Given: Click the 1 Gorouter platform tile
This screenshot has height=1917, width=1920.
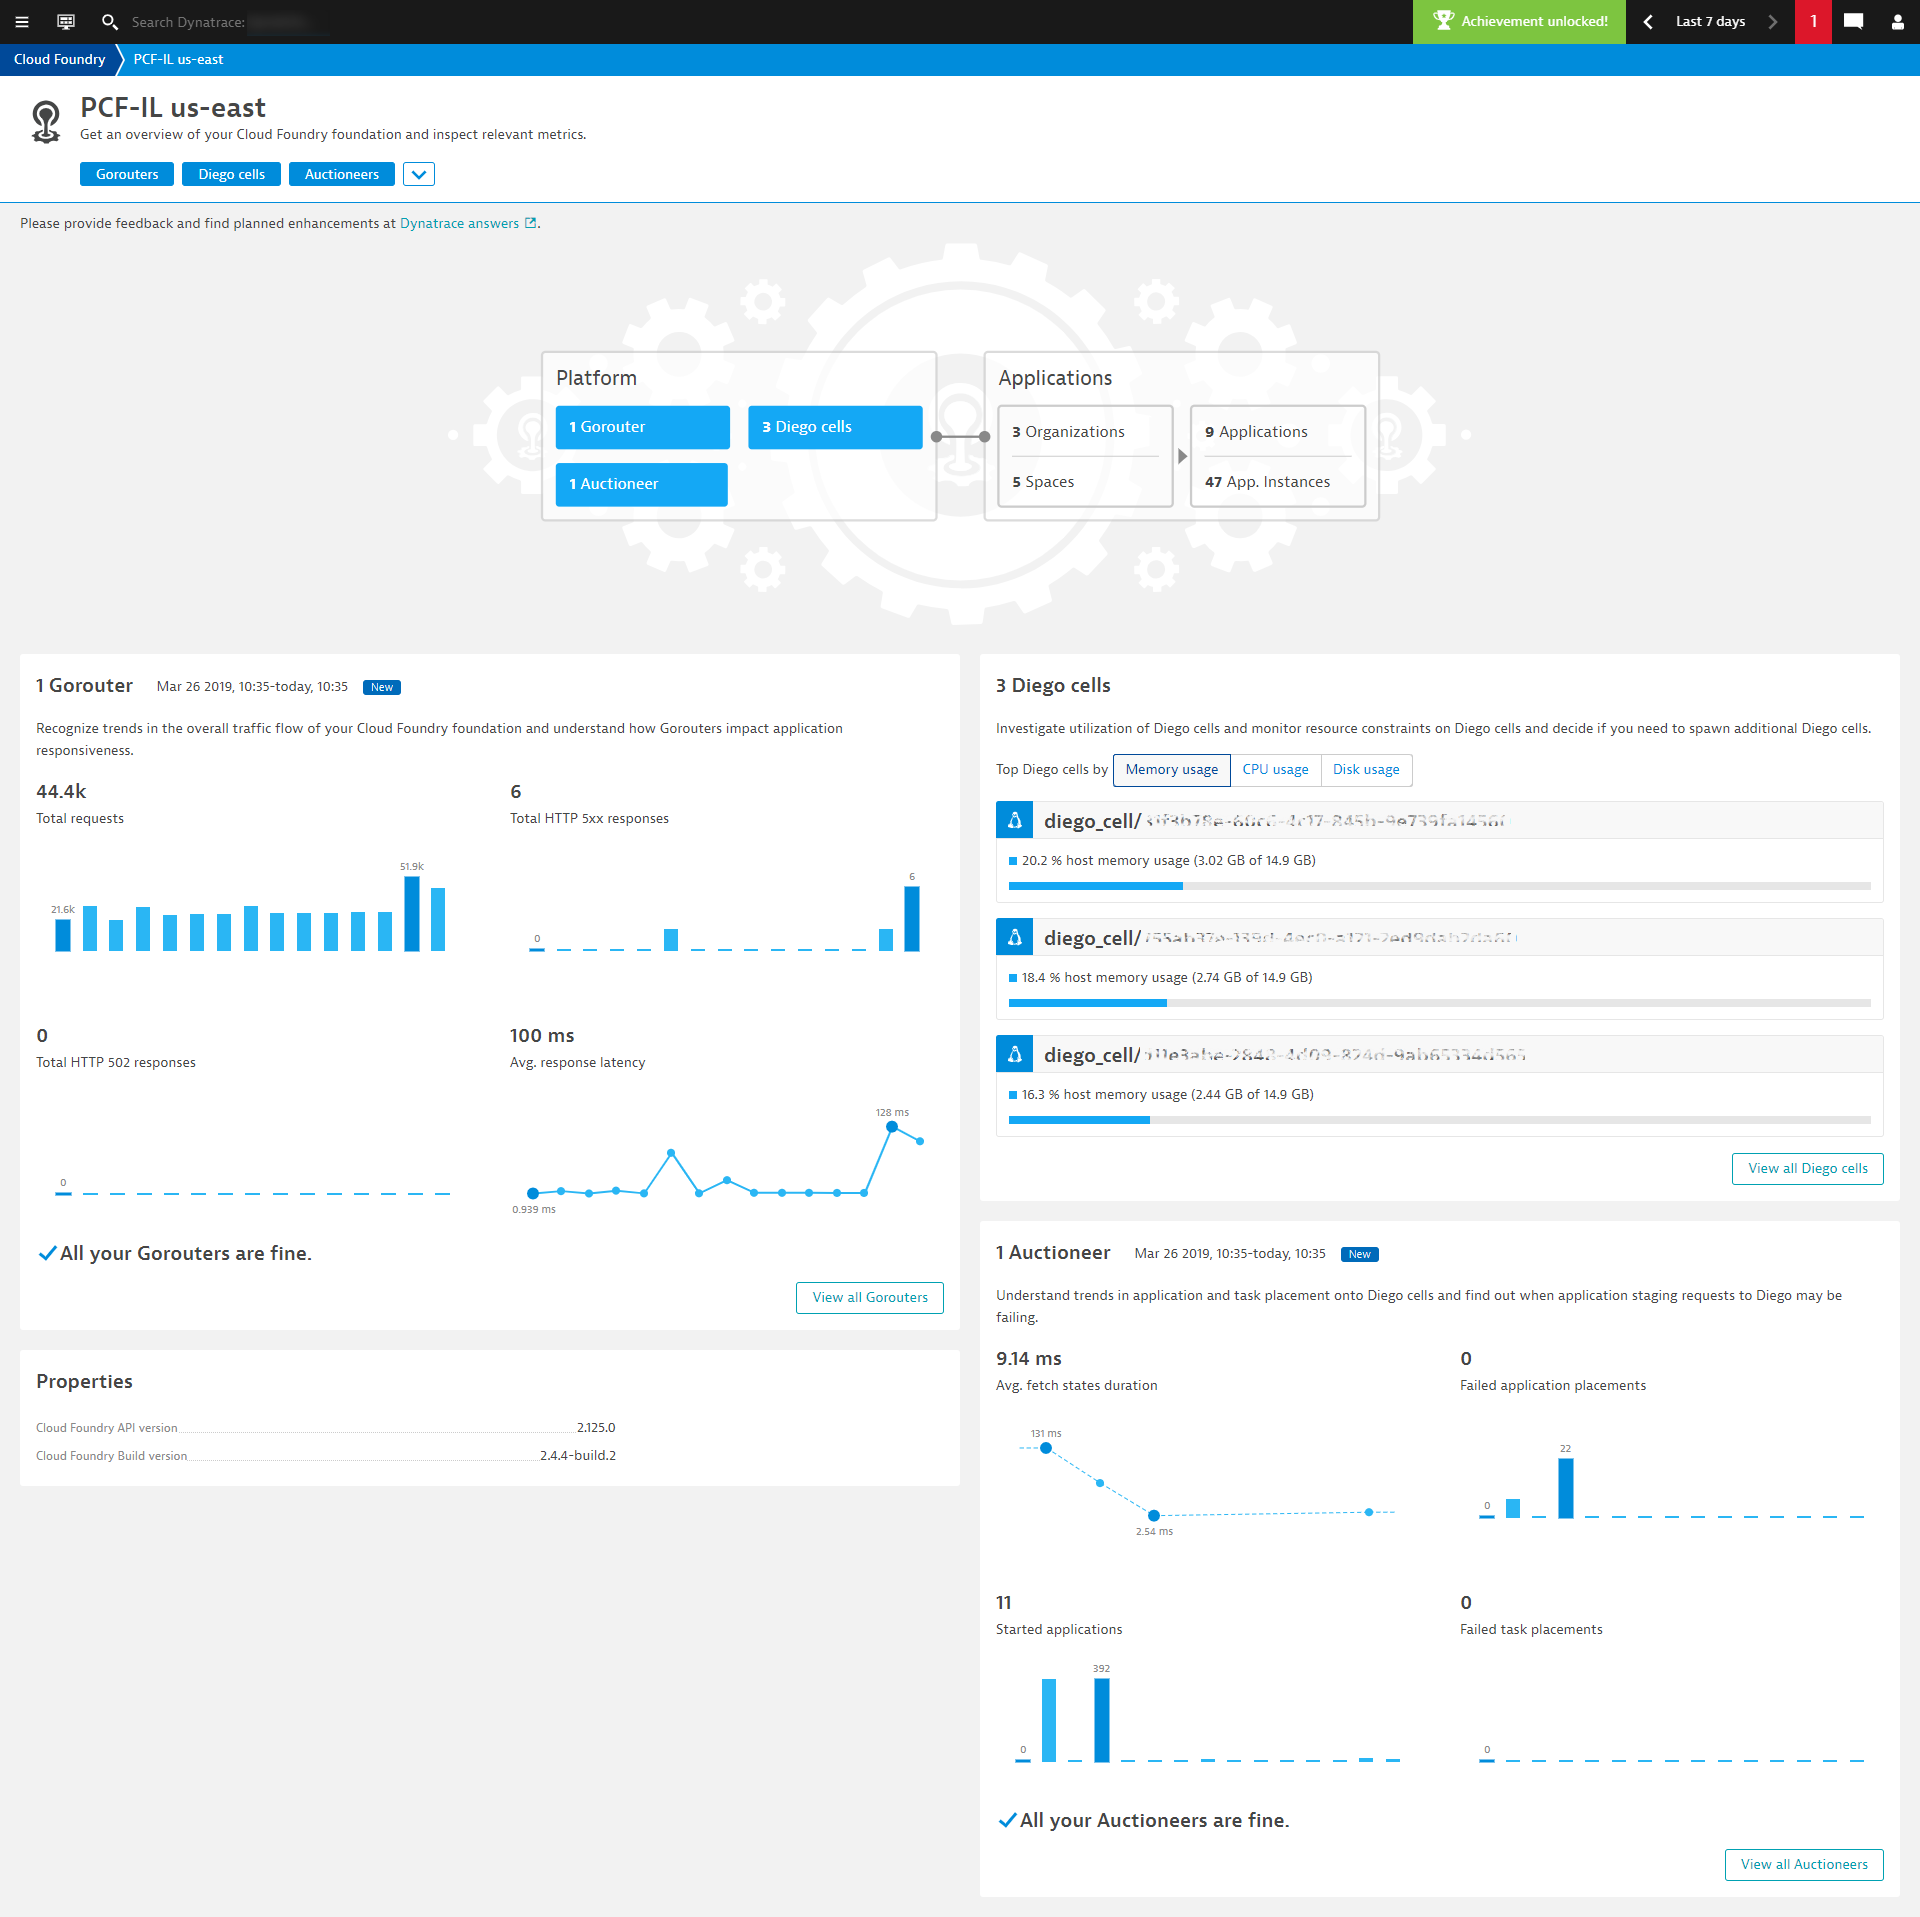Looking at the screenshot, I should (x=642, y=427).
